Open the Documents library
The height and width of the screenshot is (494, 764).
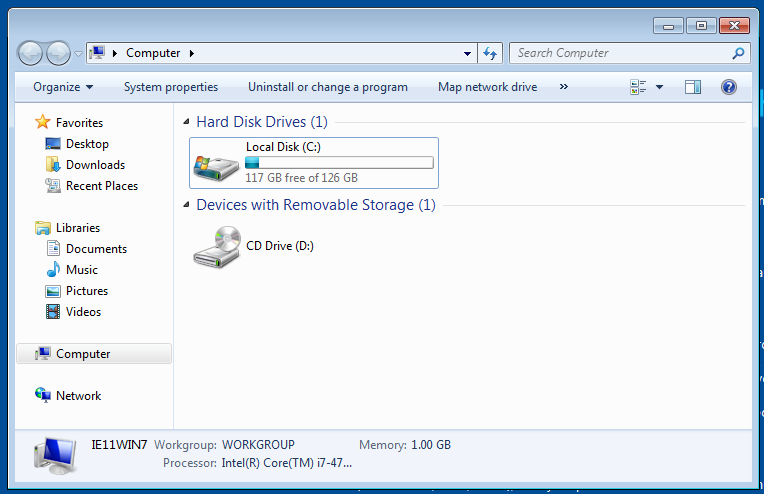tap(96, 248)
